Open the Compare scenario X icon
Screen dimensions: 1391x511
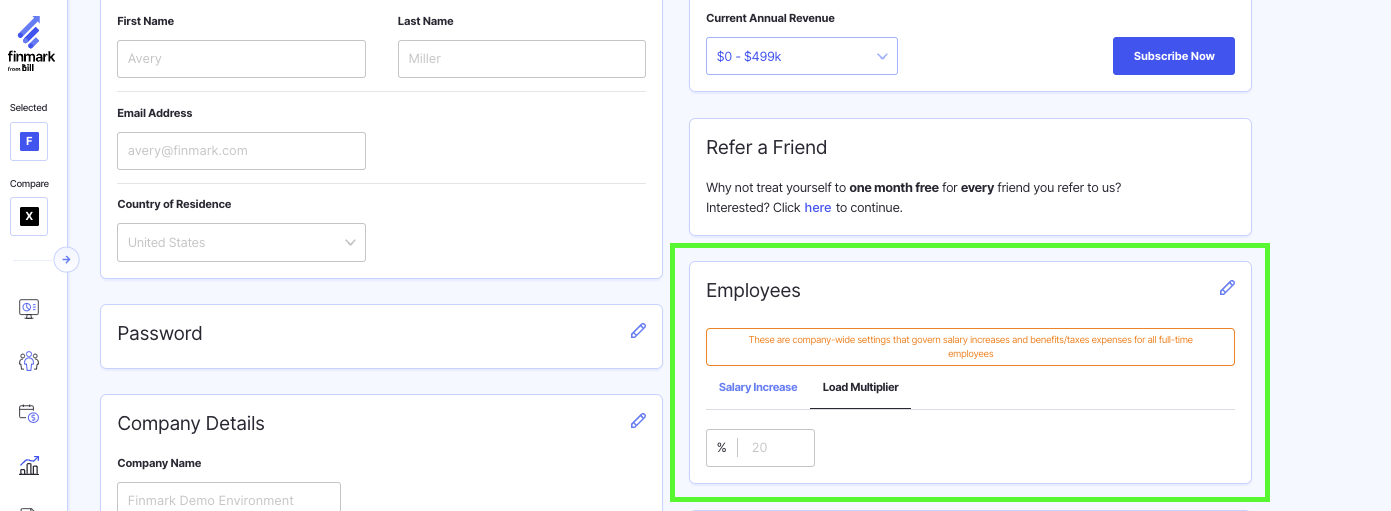(x=29, y=216)
